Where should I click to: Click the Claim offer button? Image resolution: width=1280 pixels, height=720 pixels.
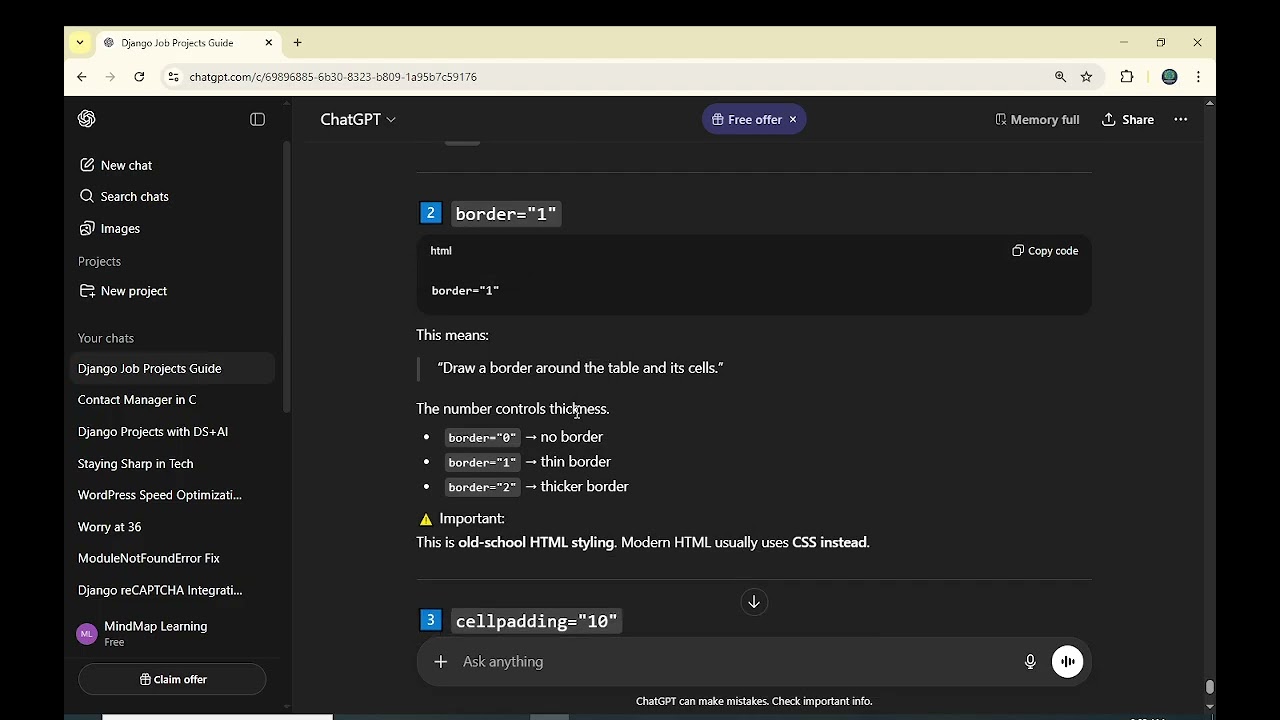[172, 680]
